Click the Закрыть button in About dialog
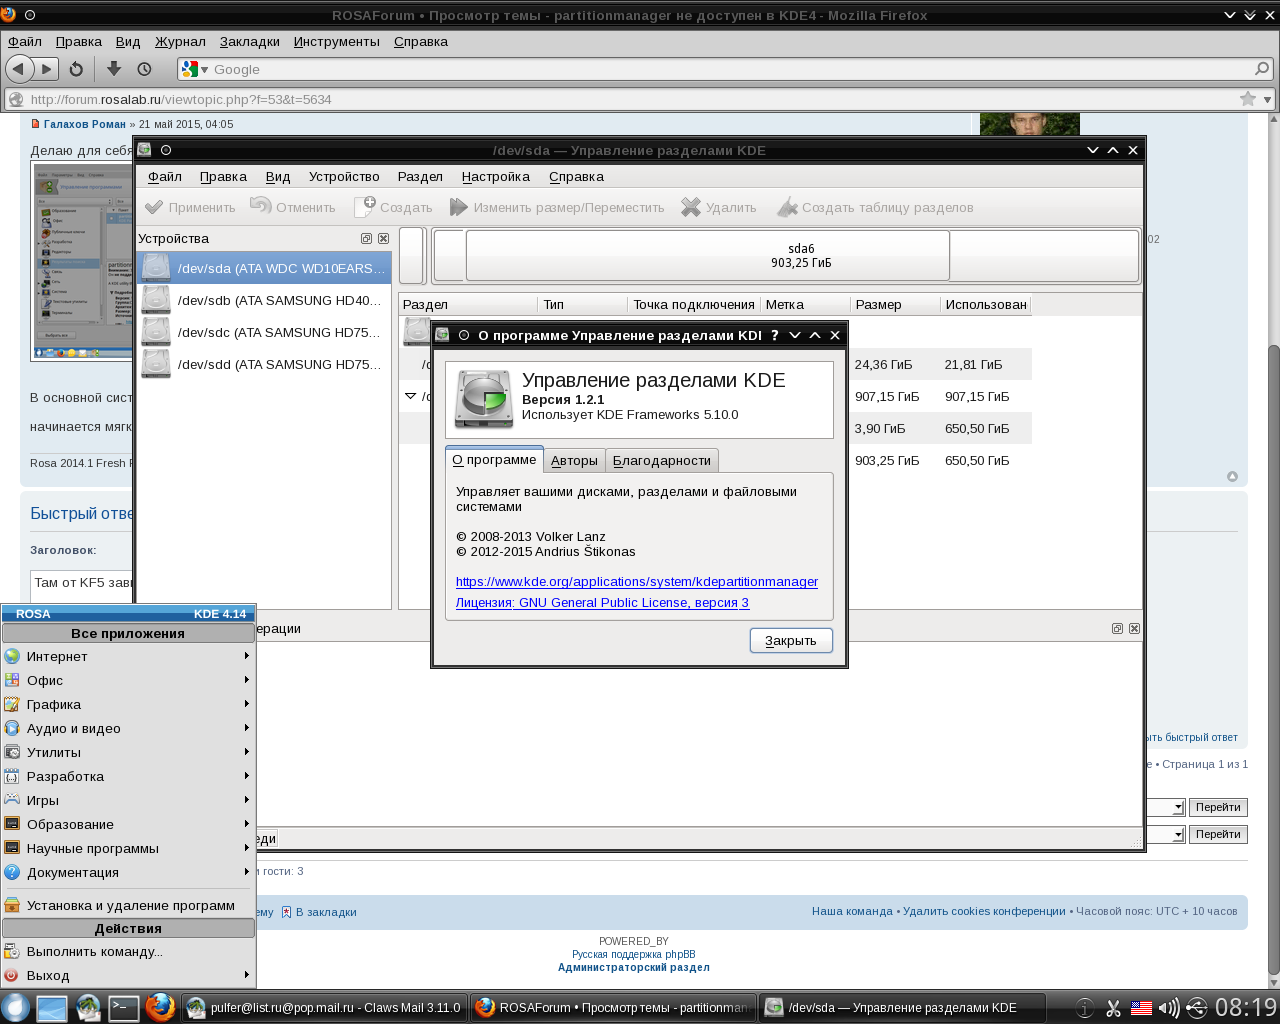Viewport: 1280px width, 1024px height. click(x=791, y=640)
